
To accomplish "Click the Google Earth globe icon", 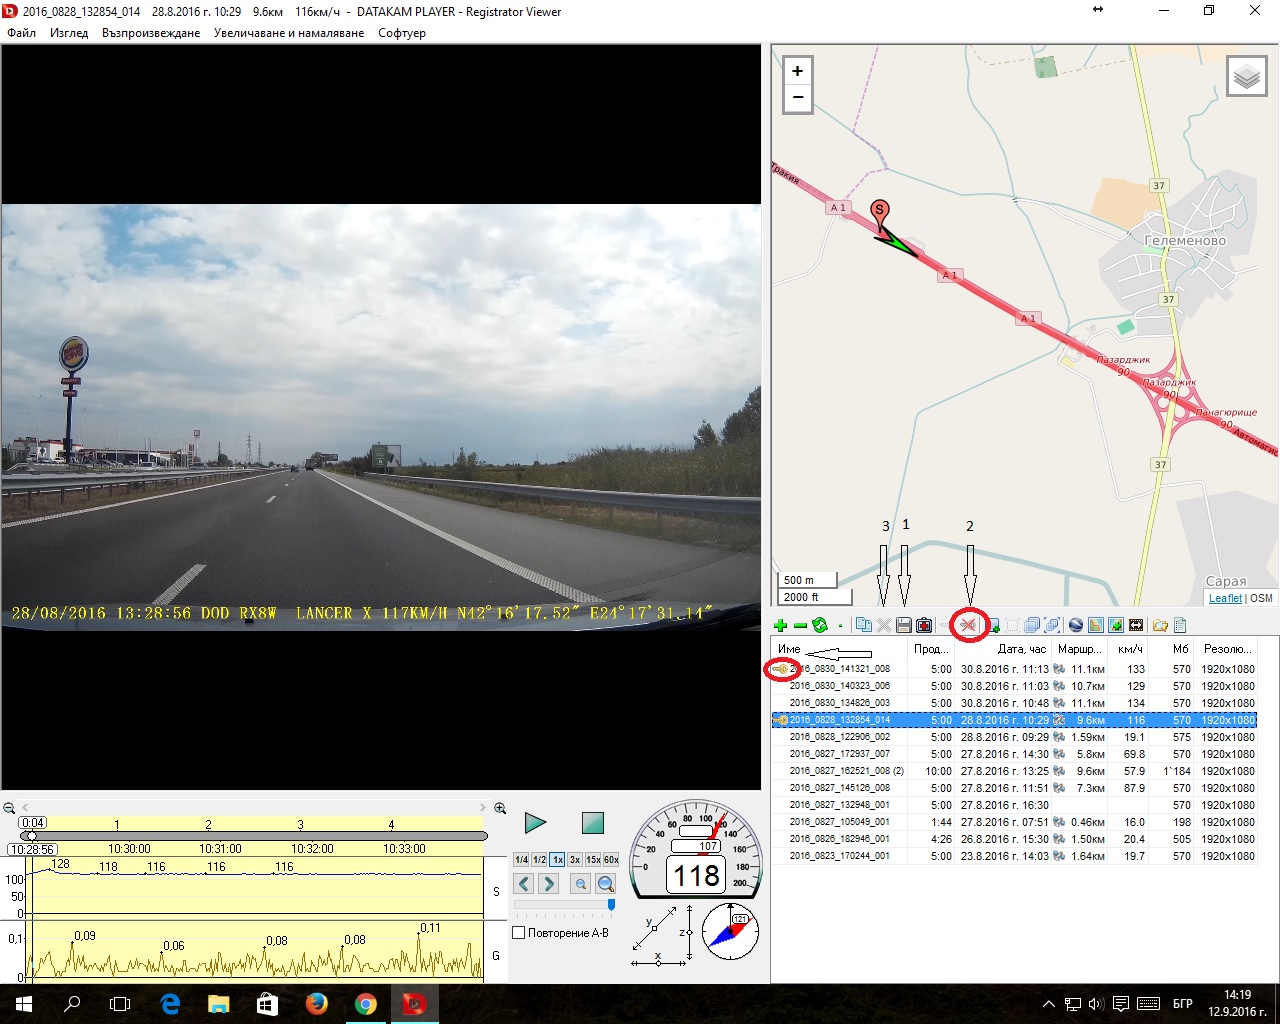I will 1076,626.
